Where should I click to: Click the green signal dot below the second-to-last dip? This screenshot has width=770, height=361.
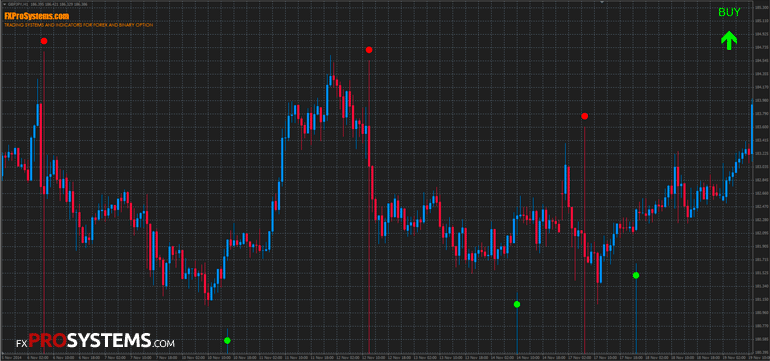pyautogui.click(x=517, y=305)
